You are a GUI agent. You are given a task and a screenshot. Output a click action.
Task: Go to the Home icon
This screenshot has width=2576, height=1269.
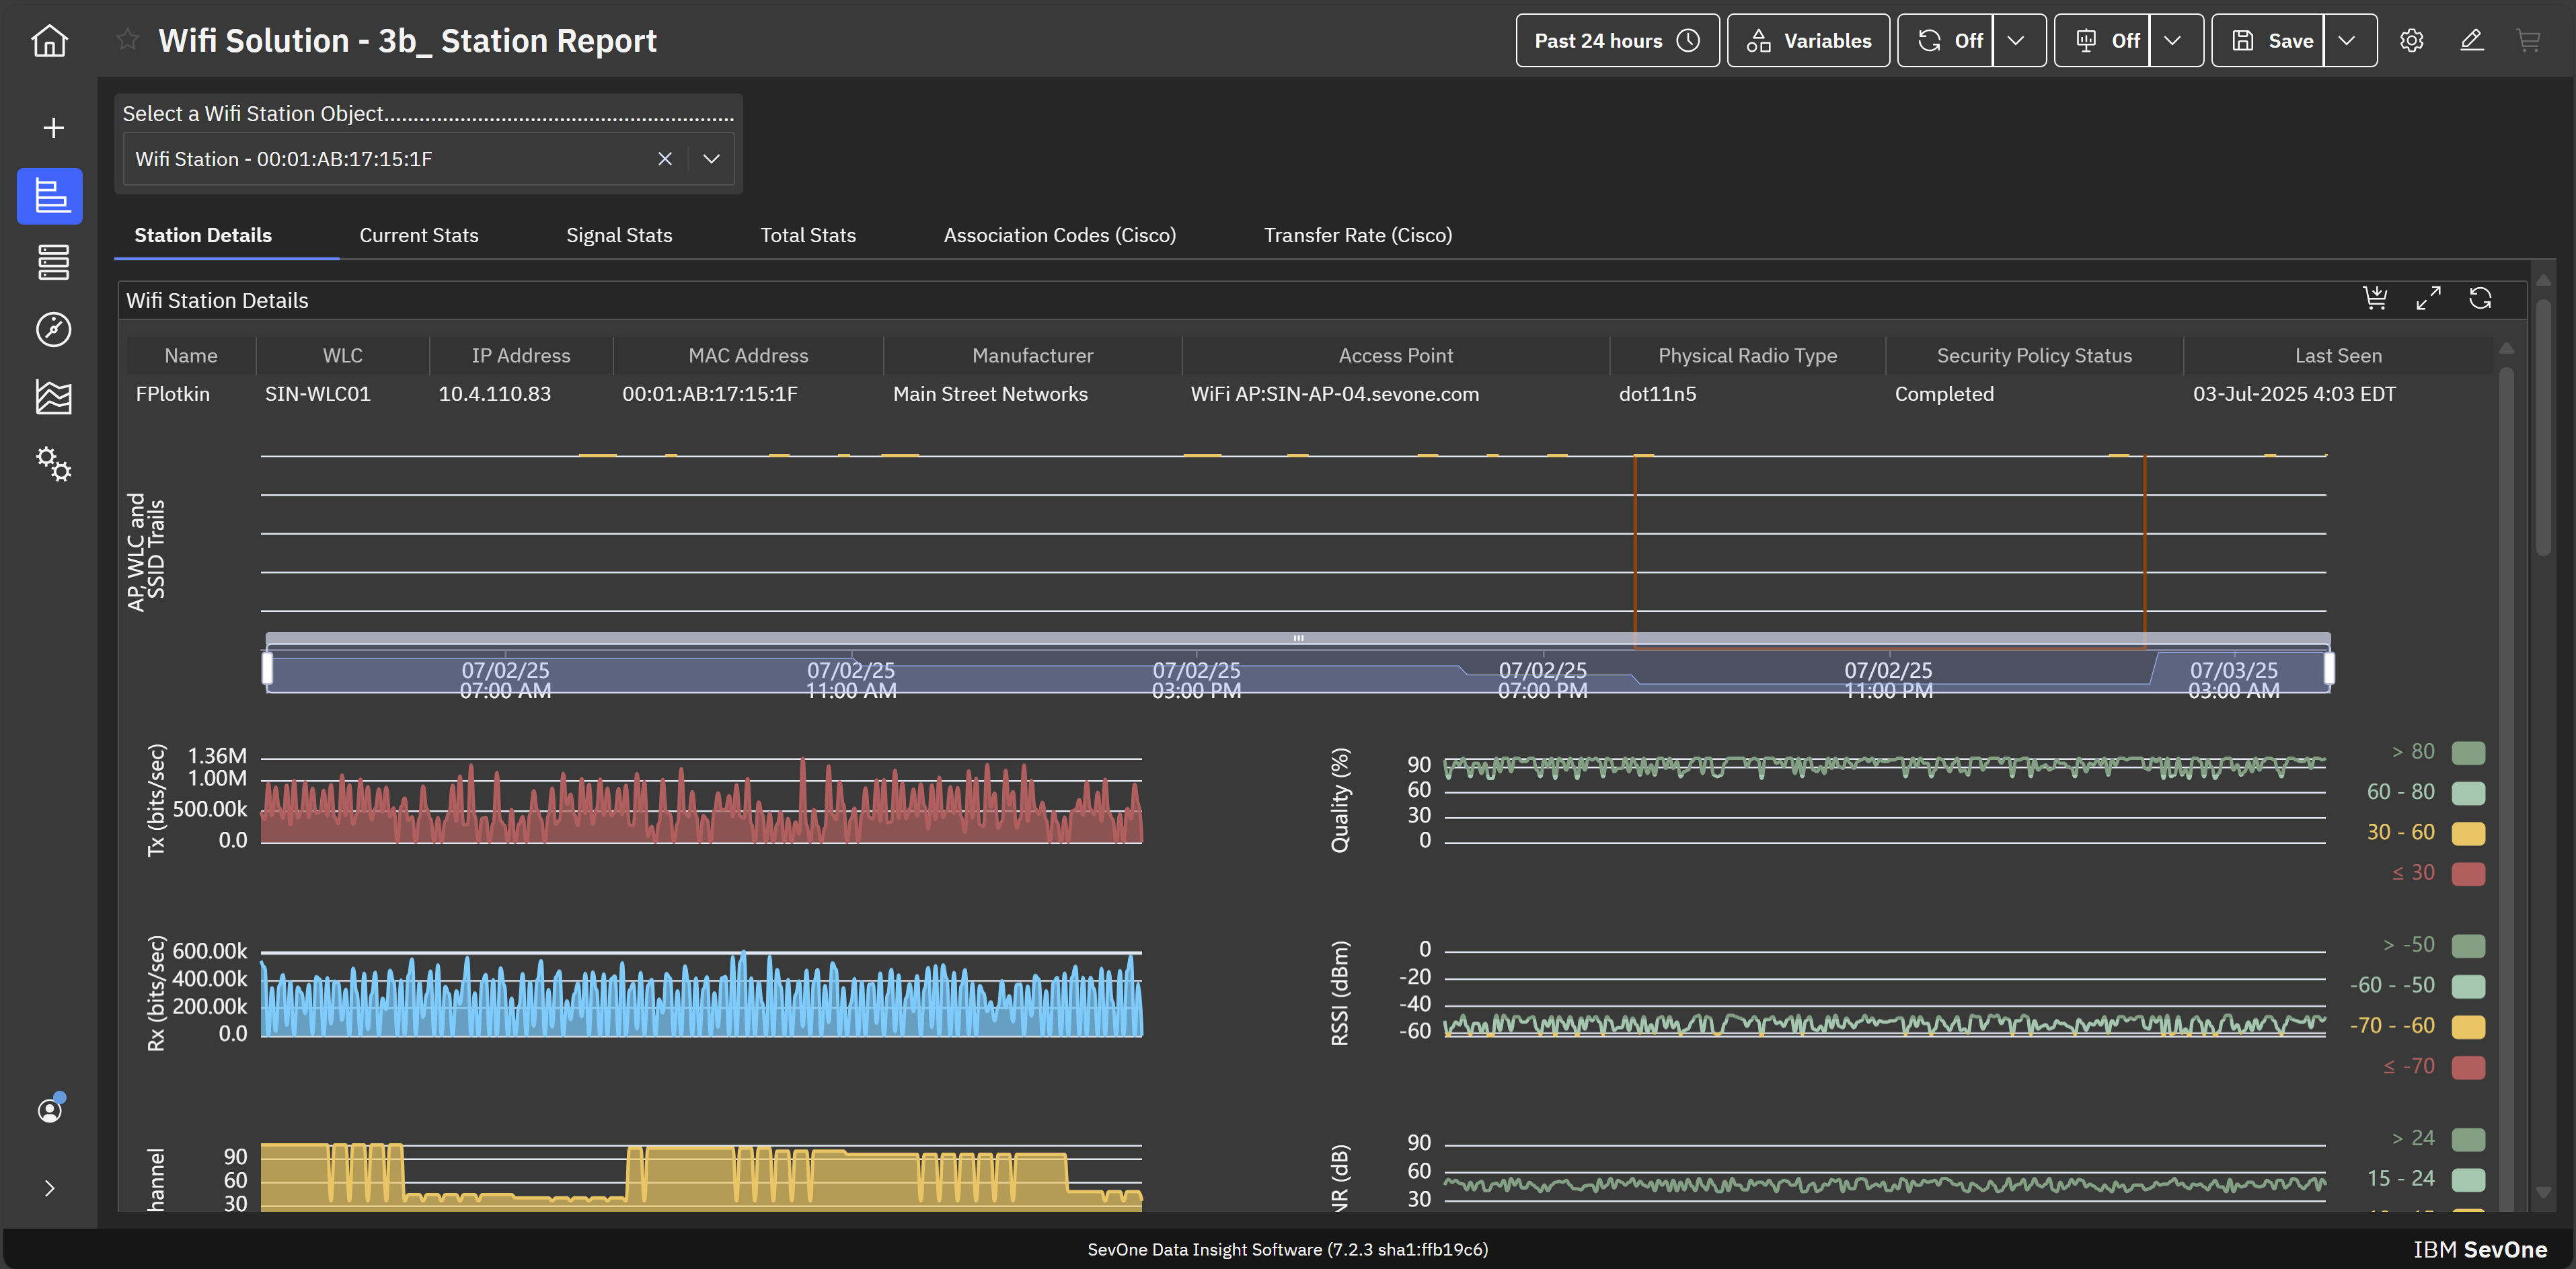(49, 41)
